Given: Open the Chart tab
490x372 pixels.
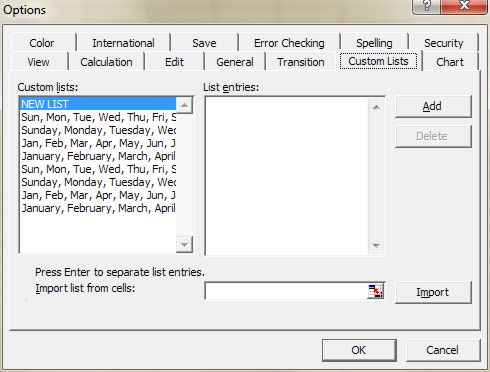Looking at the screenshot, I should click(450, 62).
